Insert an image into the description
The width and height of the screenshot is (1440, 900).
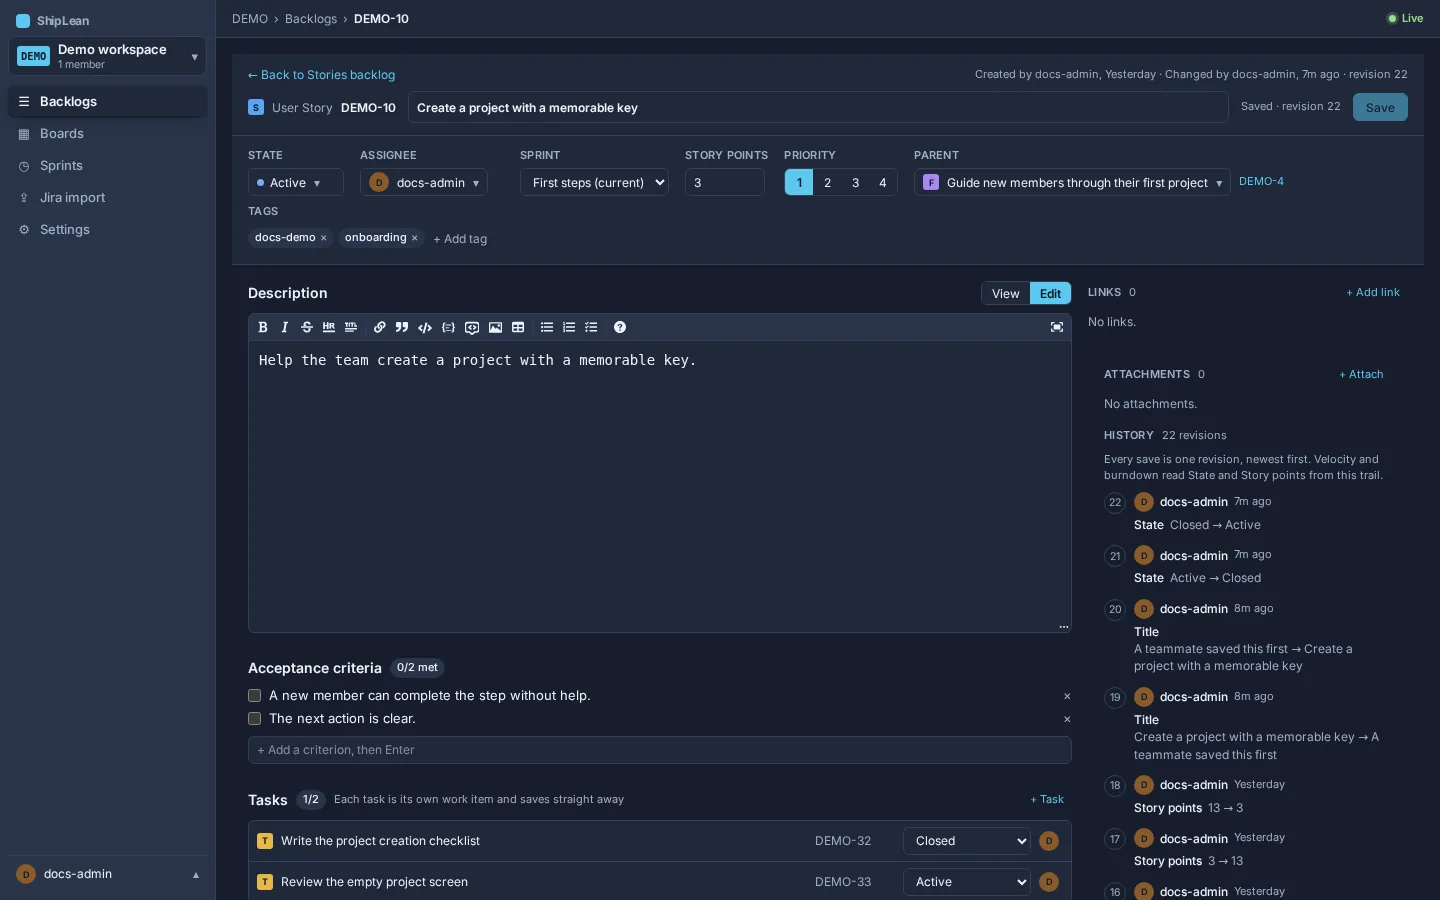(x=495, y=327)
